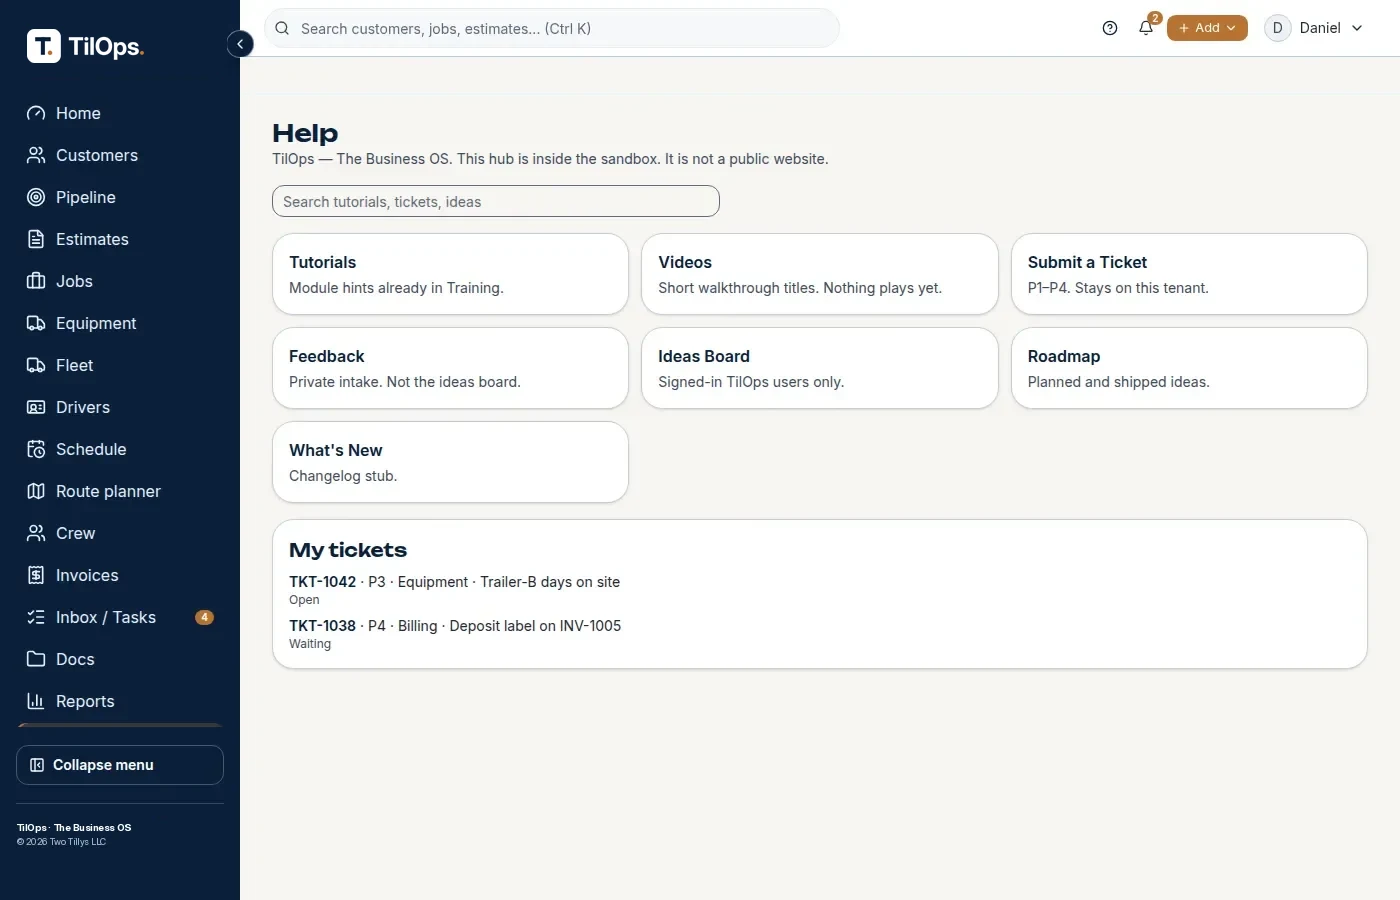Image resolution: width=1400 pixels, height=900 pixels.
Task: Click the Inbox / Tasks checklist icon
Action: 36,617
